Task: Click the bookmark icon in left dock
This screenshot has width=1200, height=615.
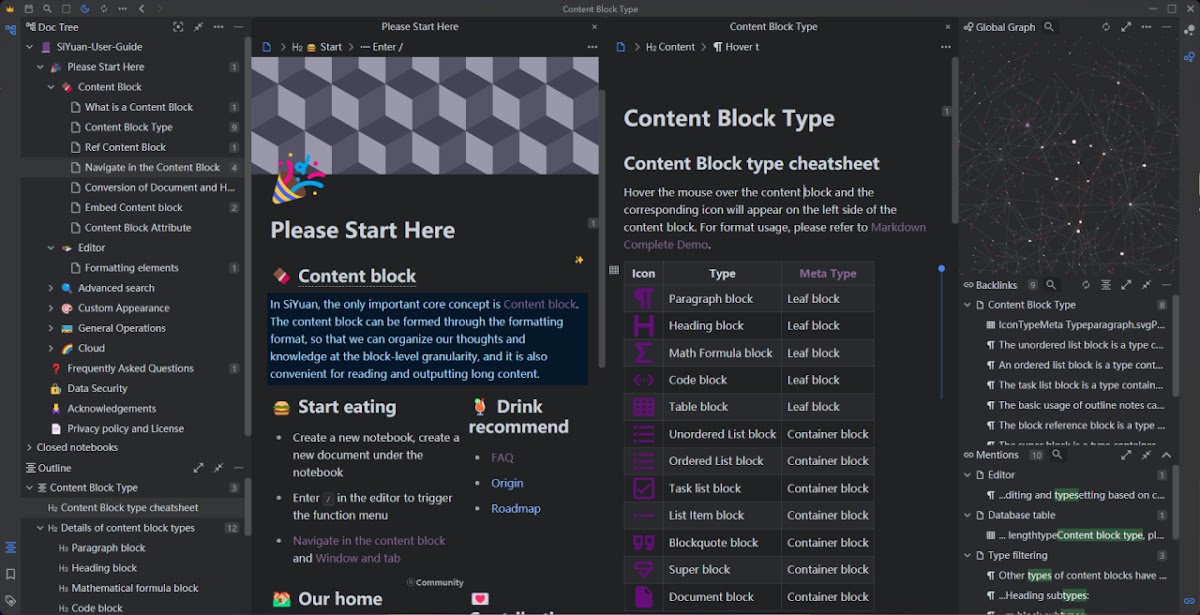Action: (10, 574)
